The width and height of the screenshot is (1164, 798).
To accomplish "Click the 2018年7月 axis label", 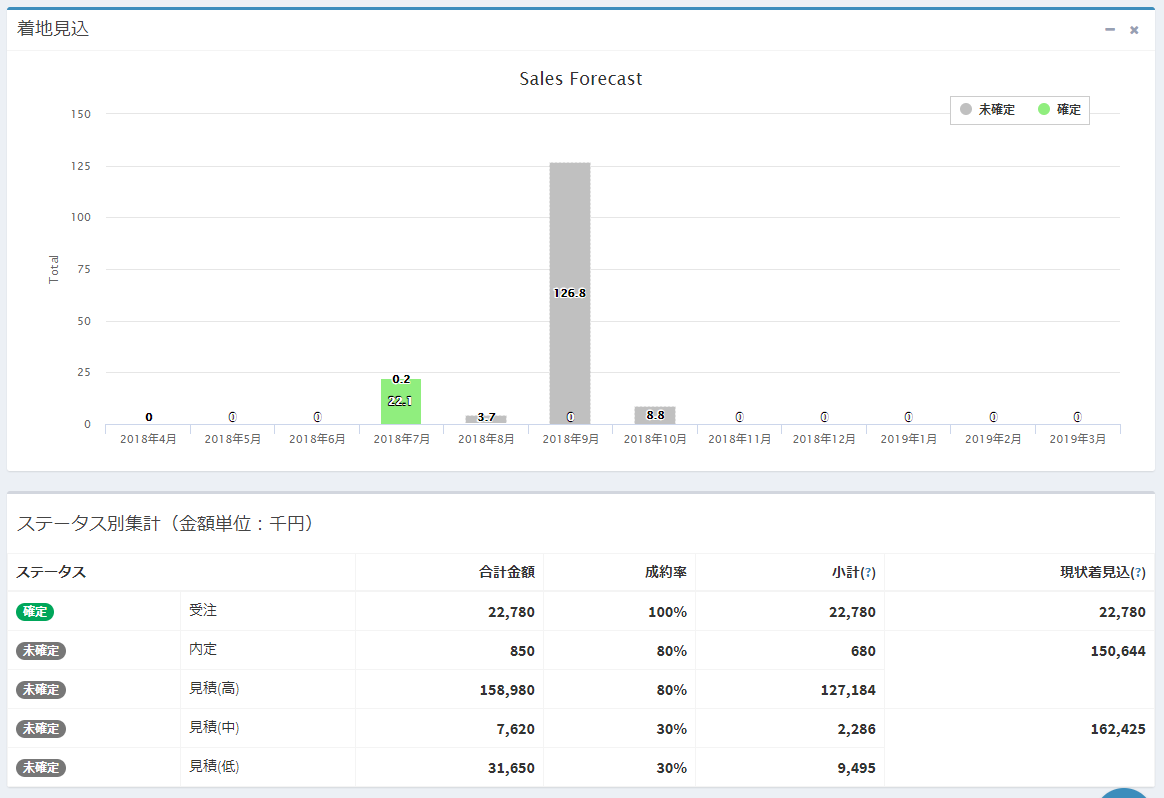I will tap(402, 439).
